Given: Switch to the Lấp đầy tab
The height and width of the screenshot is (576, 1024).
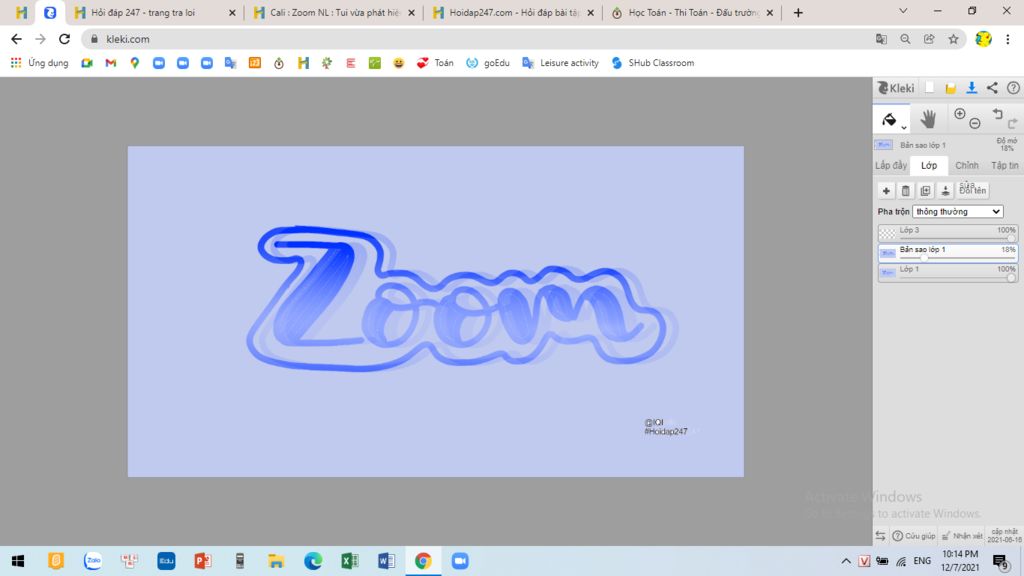Looking at the screenshot, I should [x=891, y=165].
